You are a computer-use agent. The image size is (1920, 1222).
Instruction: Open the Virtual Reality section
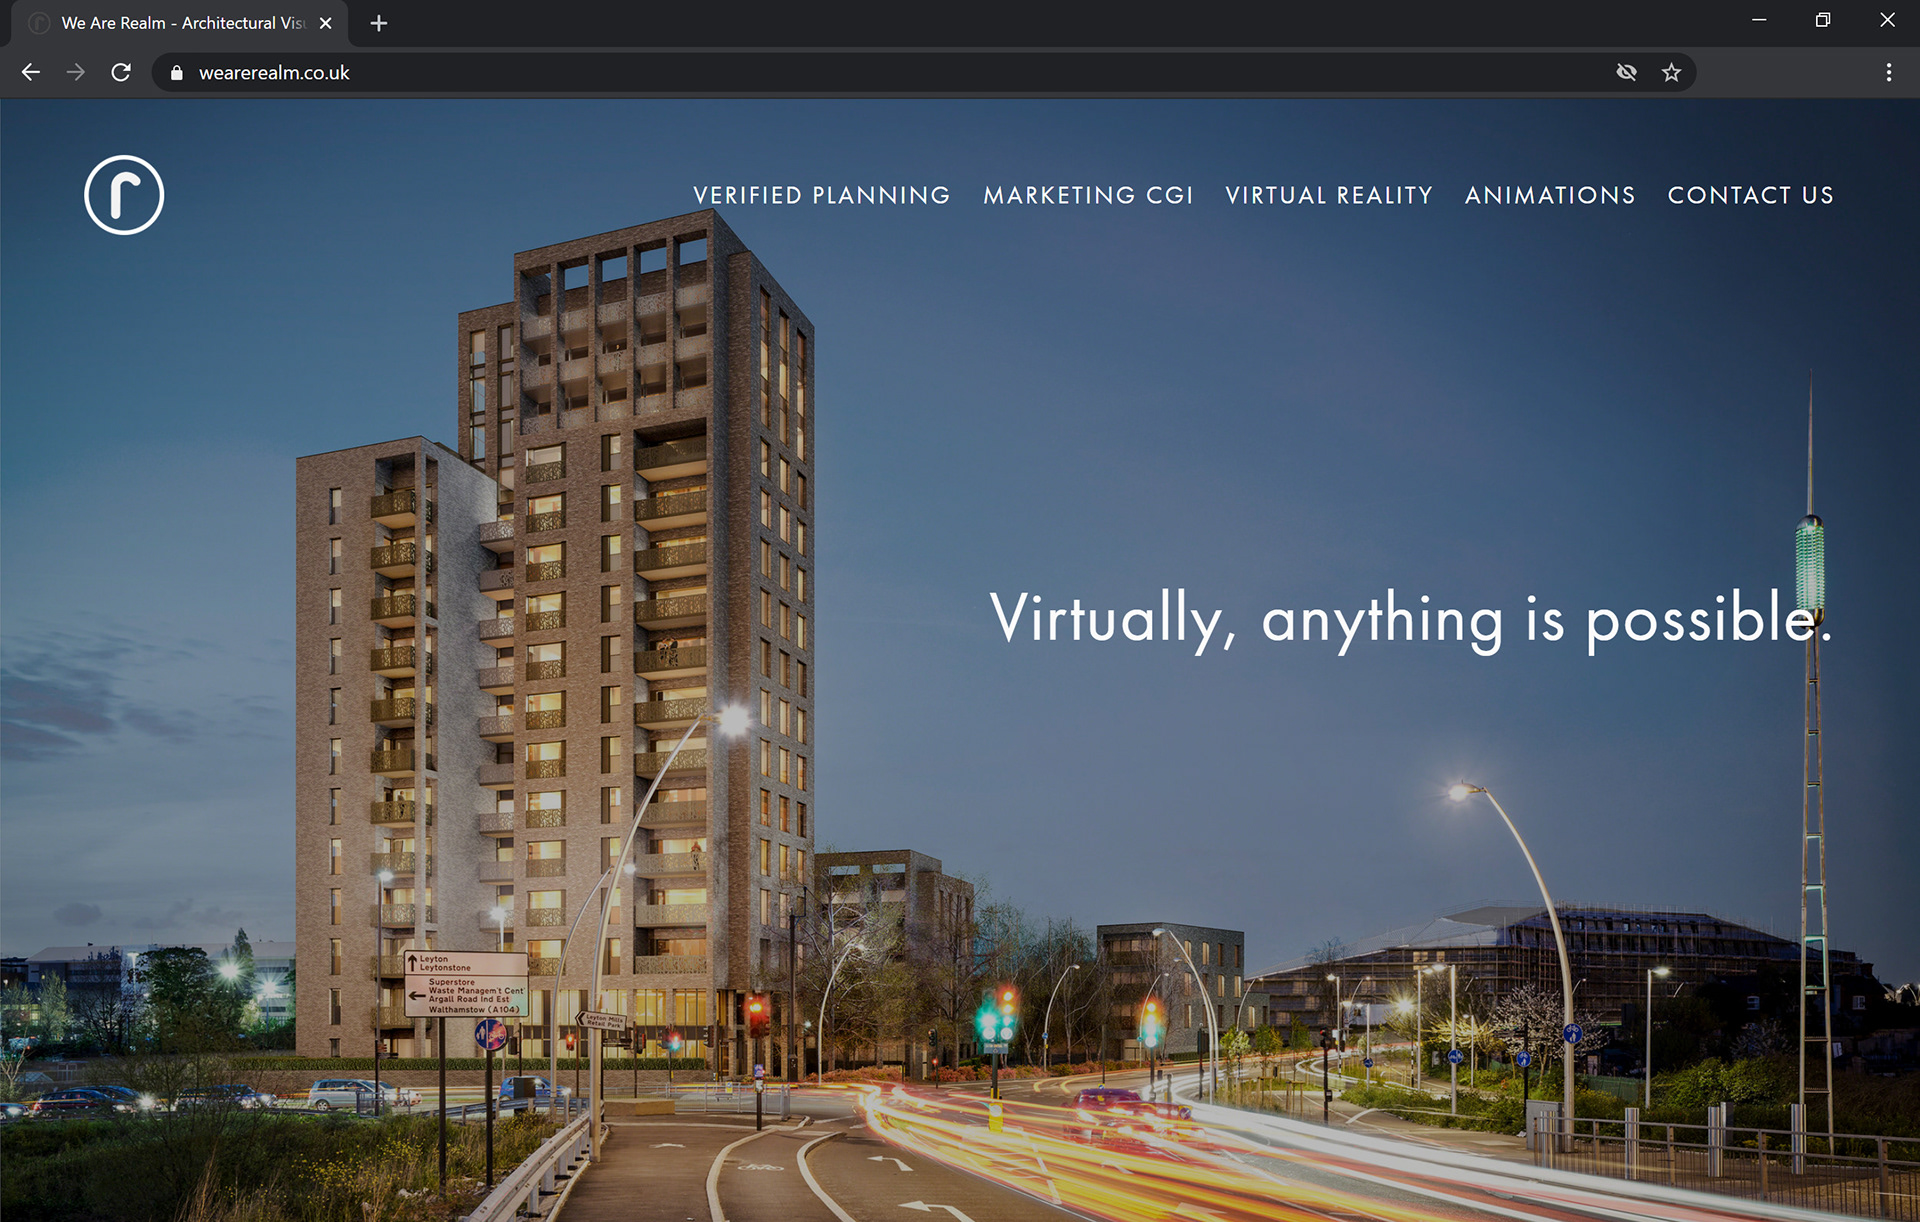click(x=1329, y=196)
